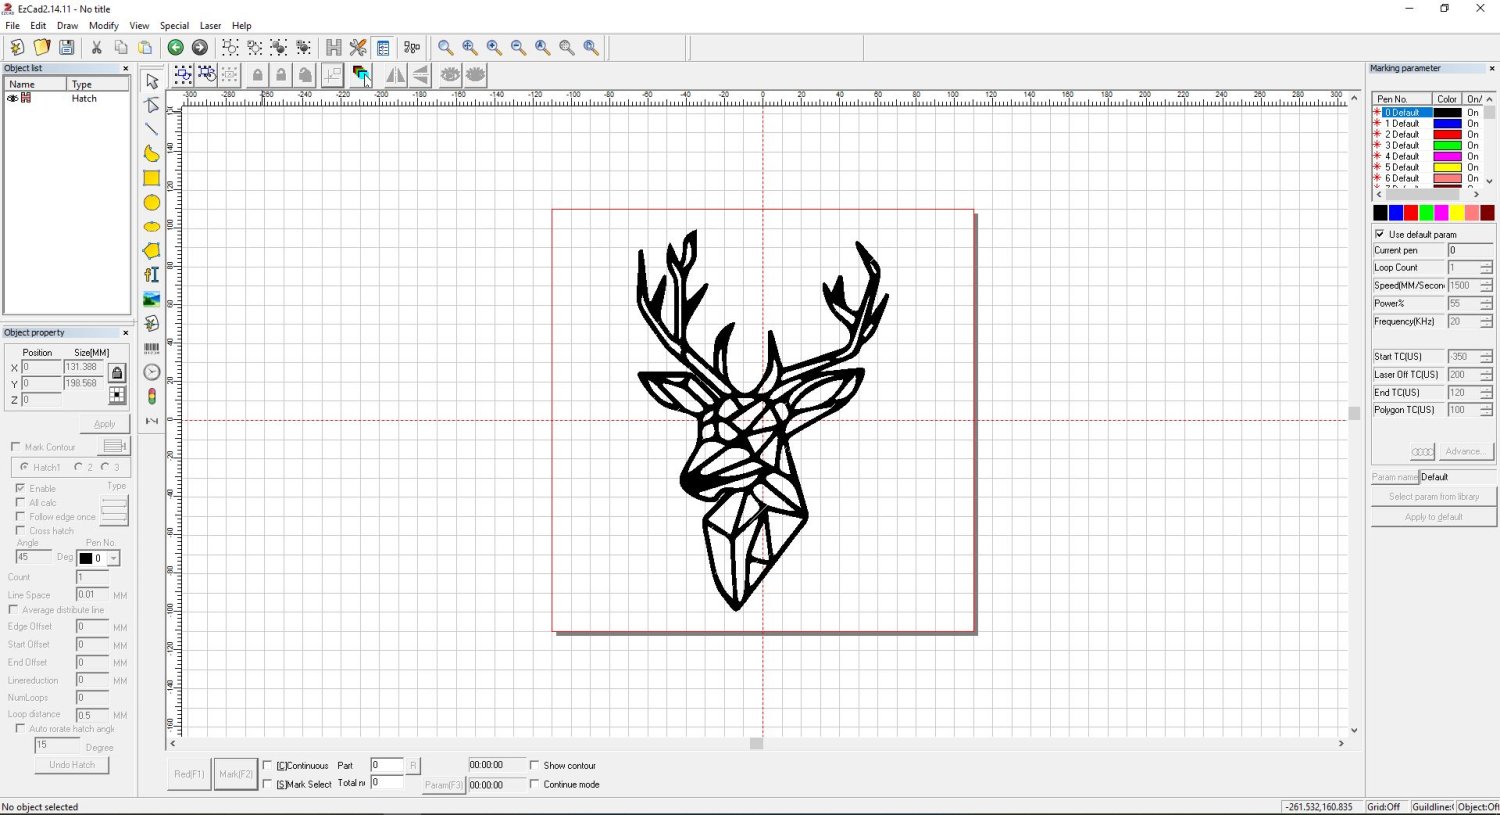
Task: Open the Laser menu
Action: 210,26
